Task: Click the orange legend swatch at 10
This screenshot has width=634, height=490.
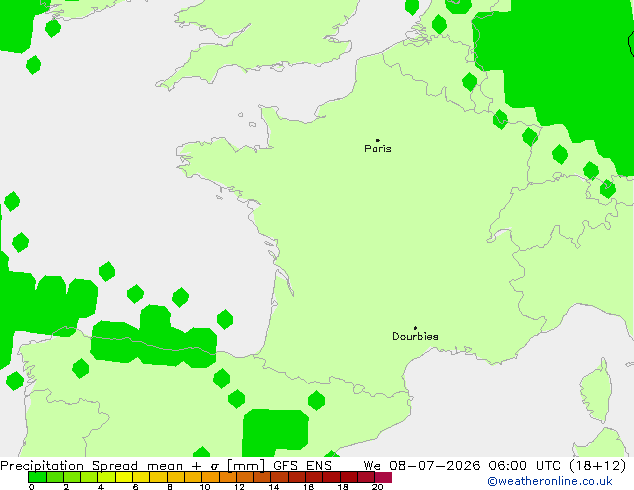Action: pos(211,477)
